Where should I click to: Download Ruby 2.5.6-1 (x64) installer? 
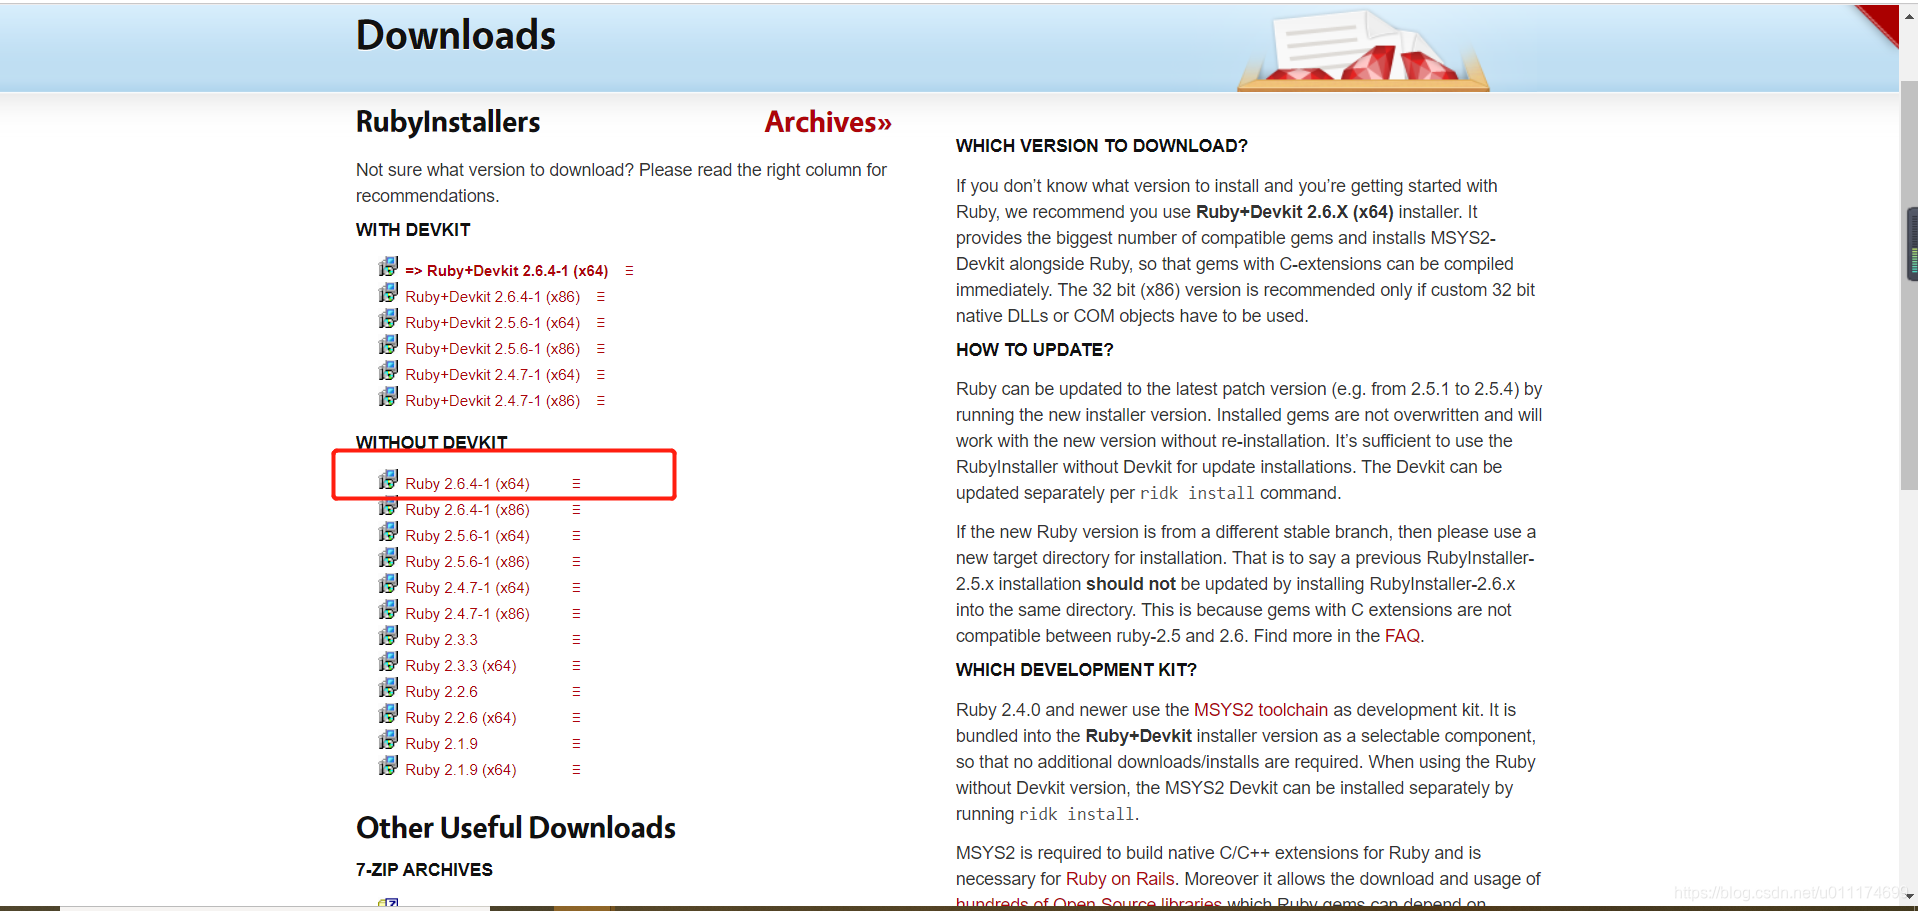coord(467,536)
